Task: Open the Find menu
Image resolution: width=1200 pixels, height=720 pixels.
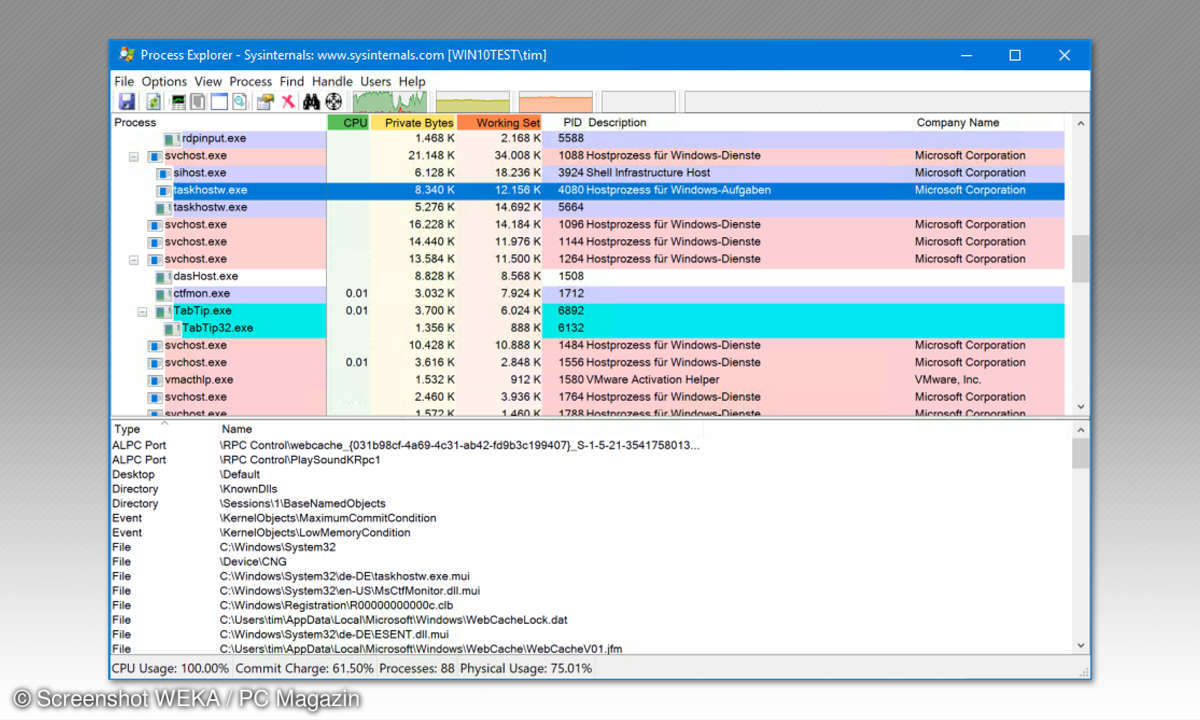Action: [x=292, y=81]
